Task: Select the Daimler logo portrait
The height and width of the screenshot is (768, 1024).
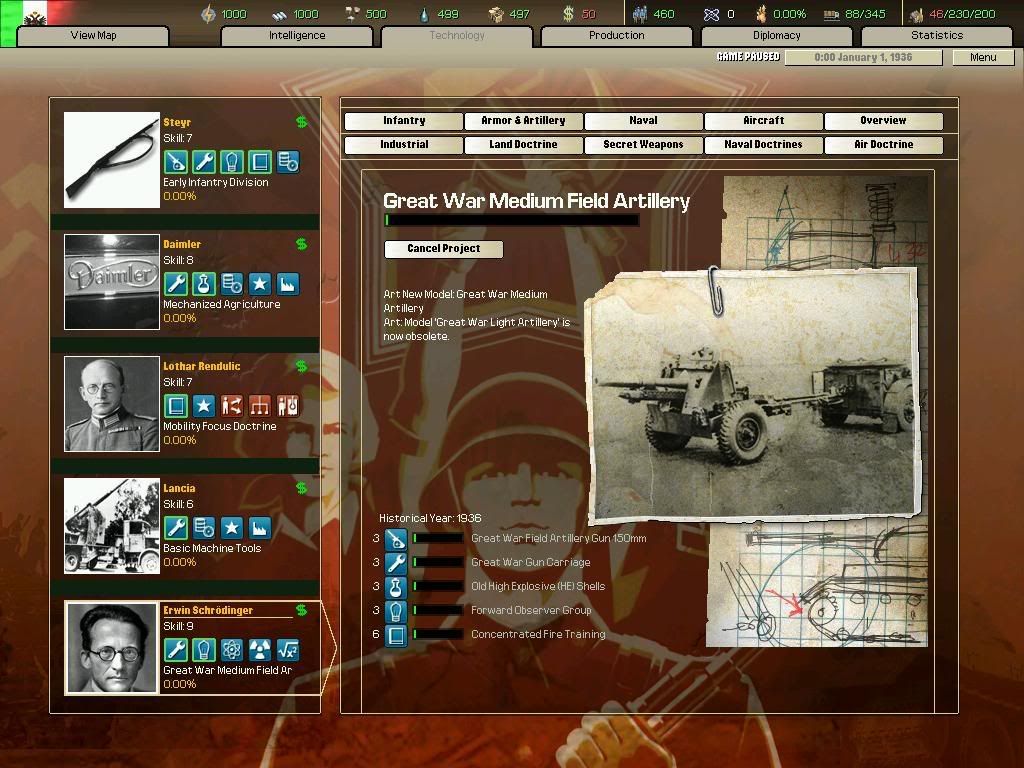Action: pyautogui.click(x=112, y=282)
